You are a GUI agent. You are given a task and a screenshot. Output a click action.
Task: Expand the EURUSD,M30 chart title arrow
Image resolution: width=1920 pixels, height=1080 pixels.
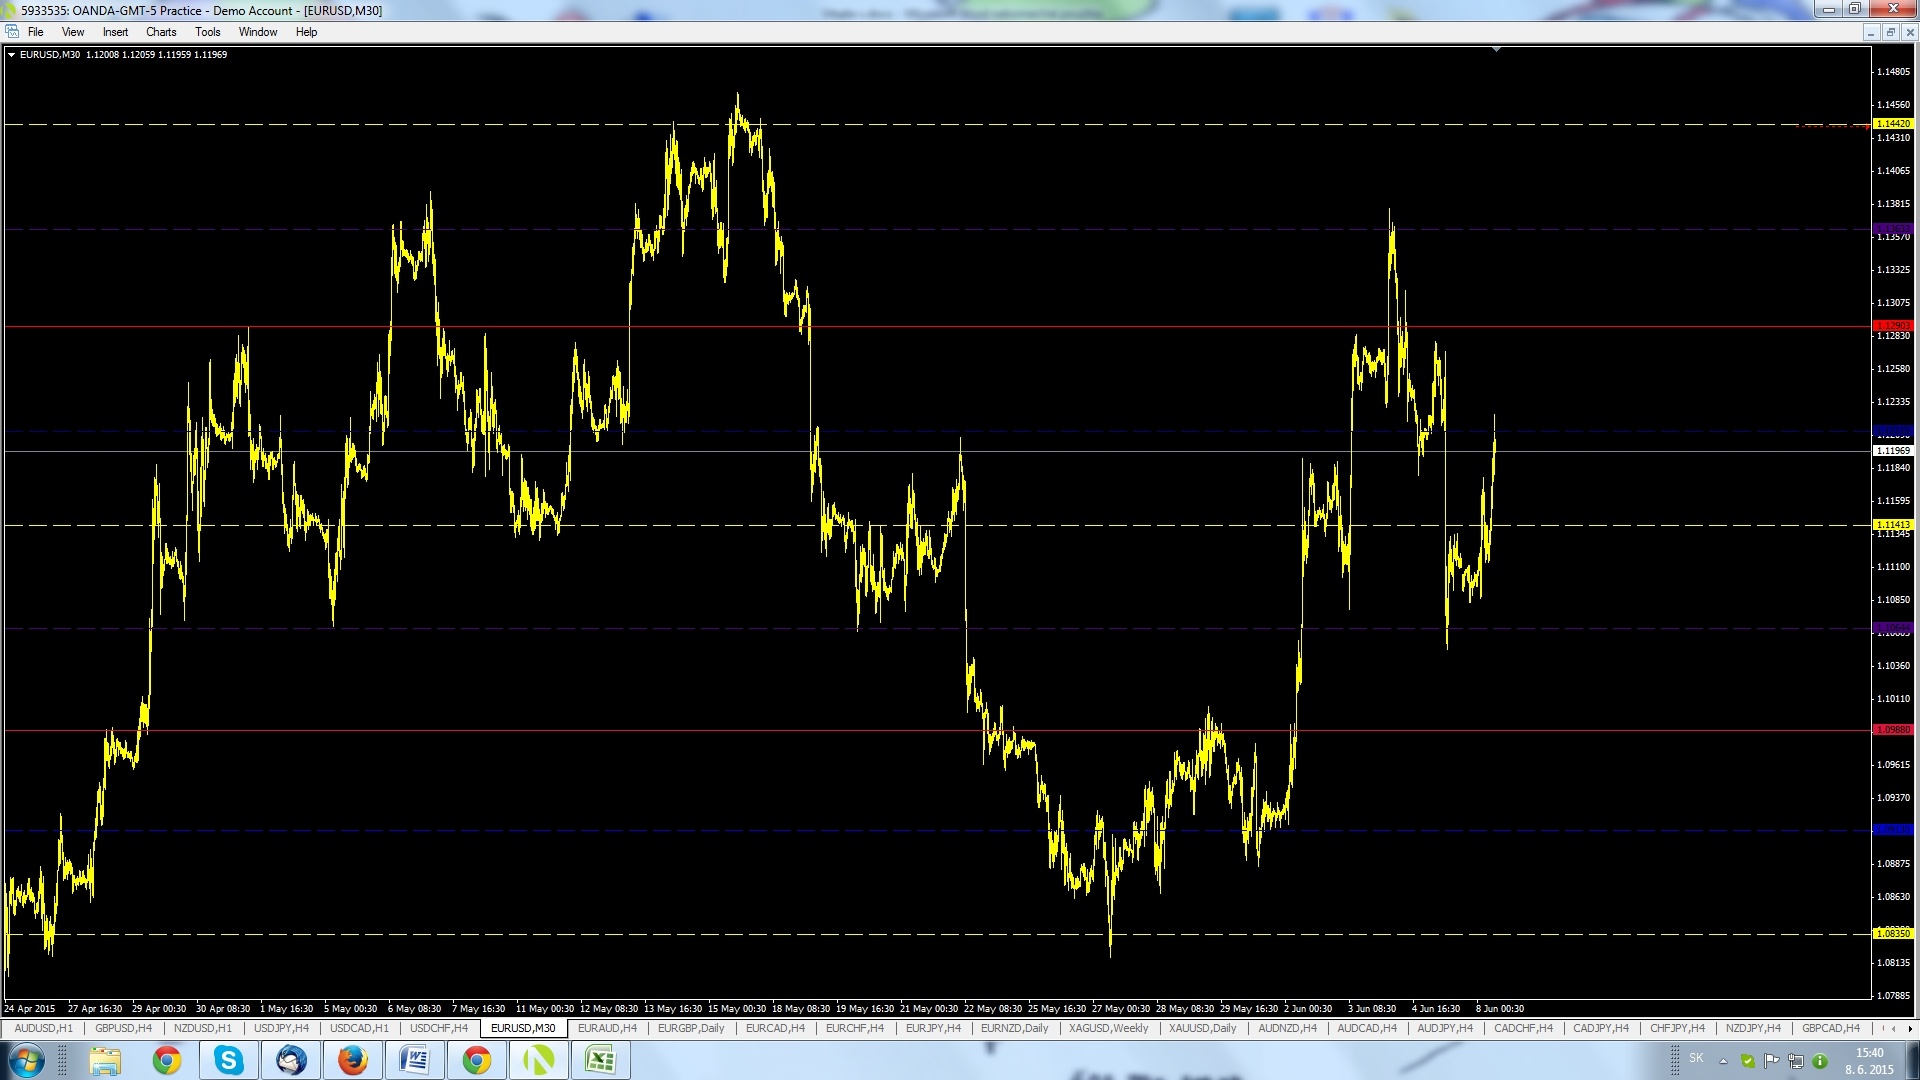pyautogui.click(x=11, y=55)
